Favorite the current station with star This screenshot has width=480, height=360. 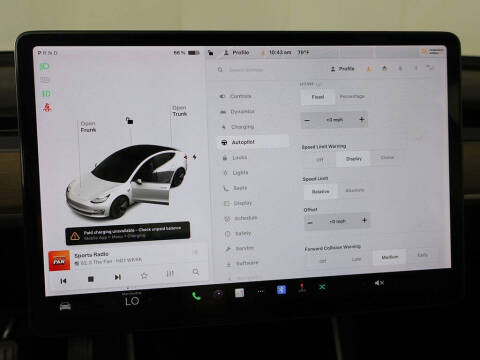(144, 276)
